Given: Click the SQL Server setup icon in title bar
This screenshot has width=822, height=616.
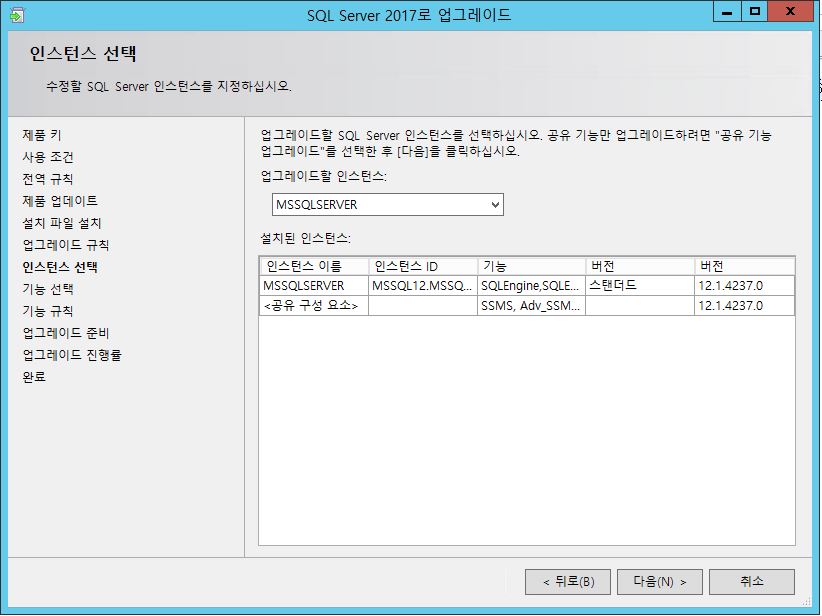Looking at the screenshot, I should tap(16, 15).
